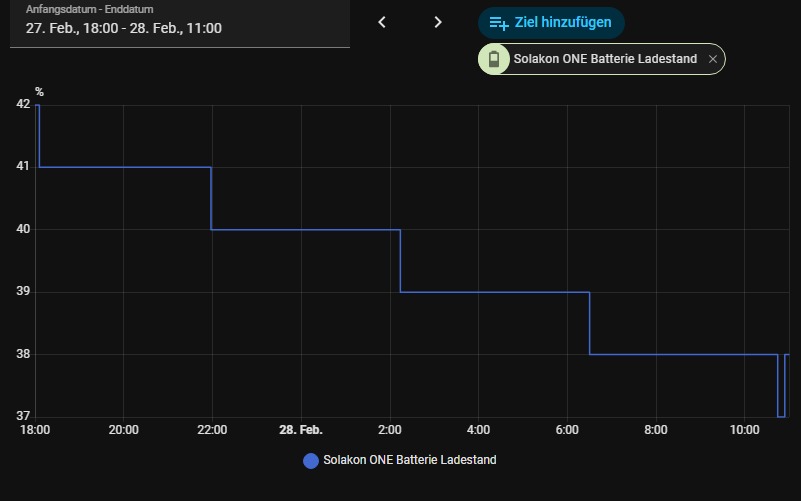Click the Ziel hinzufügen button
This screenshot has height=501, width=801.
click(551, 23)
